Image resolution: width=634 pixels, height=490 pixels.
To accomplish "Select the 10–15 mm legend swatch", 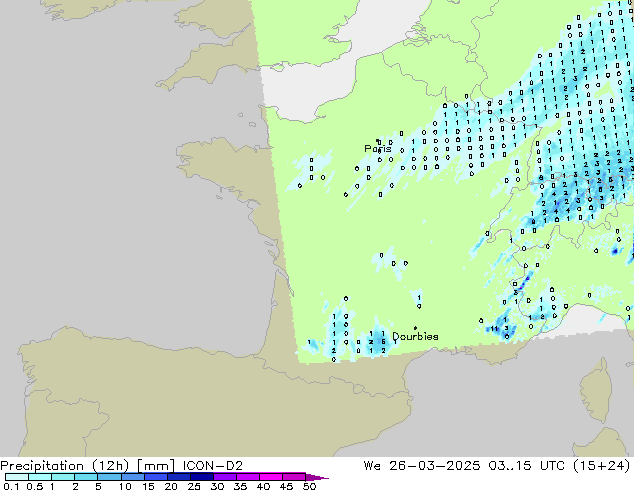I will coord(132,477).
